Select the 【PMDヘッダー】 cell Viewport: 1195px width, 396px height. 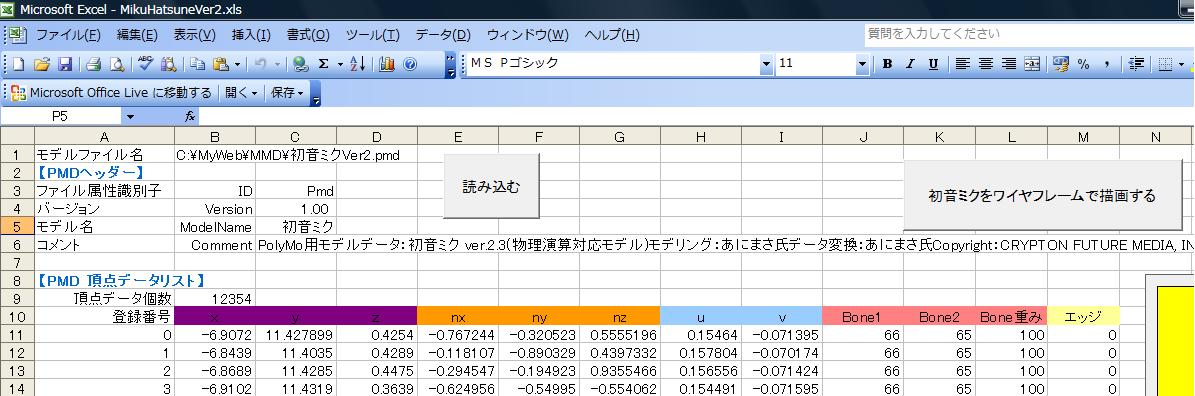104,173
